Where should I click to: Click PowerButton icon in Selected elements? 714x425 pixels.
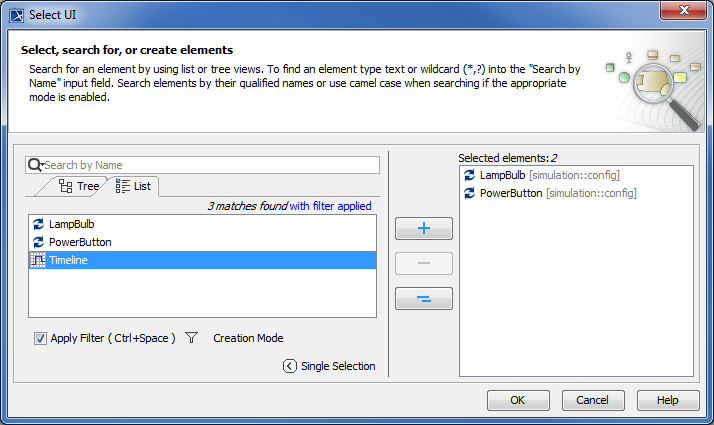470,193
